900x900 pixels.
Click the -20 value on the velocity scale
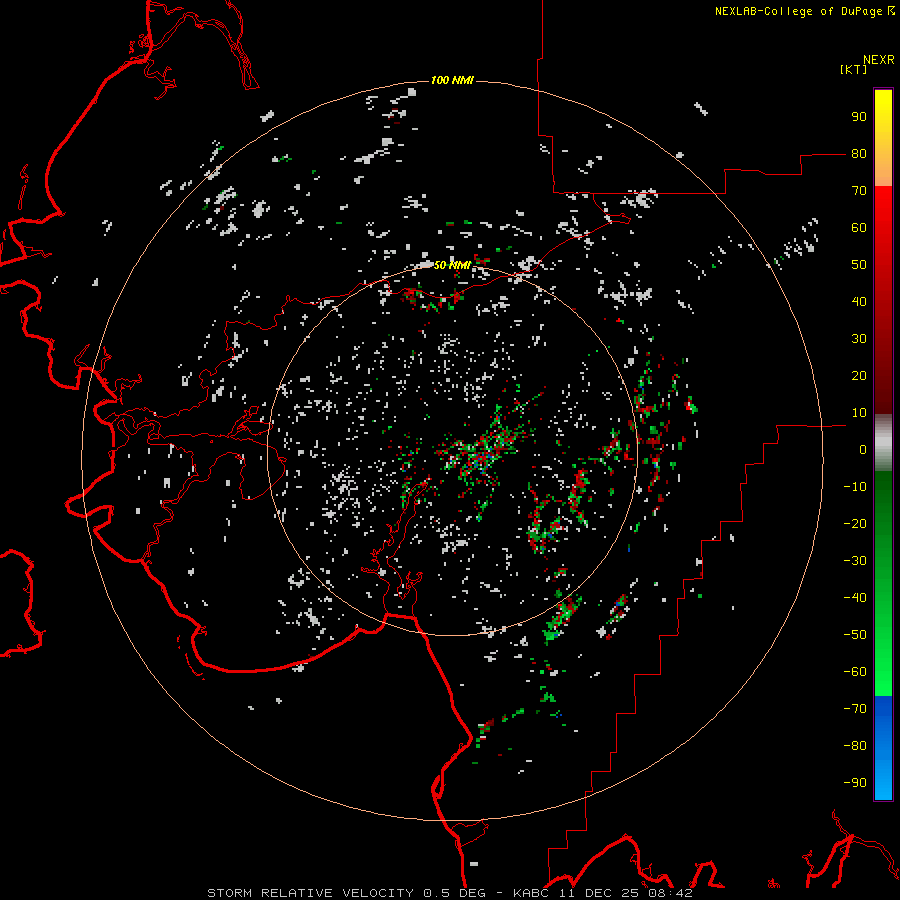click(x=855, y=524)
